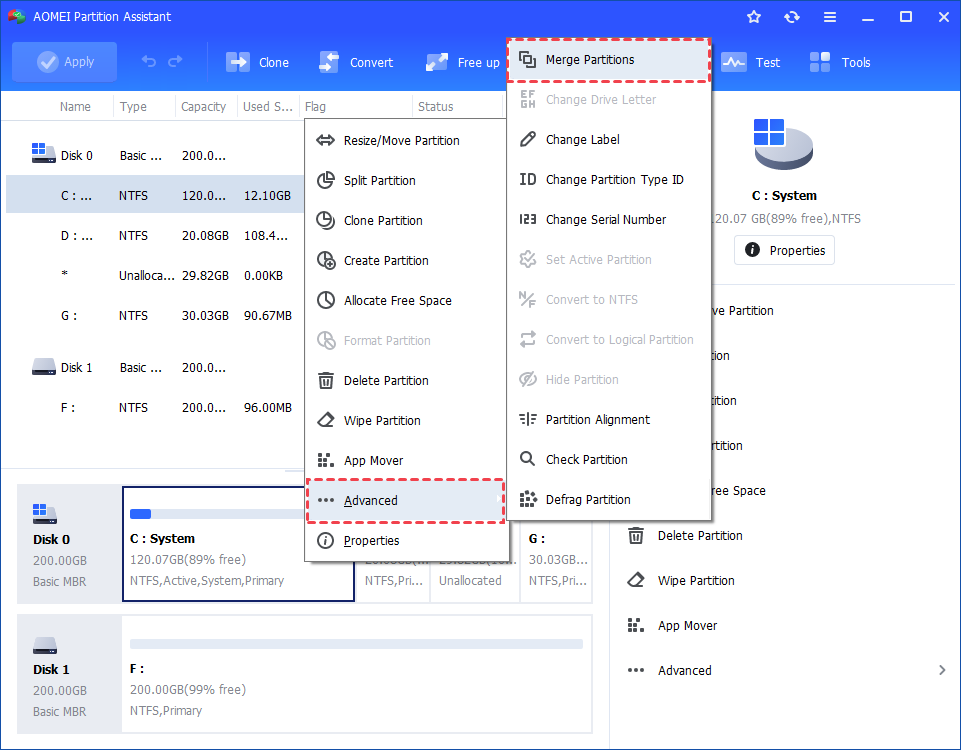Viewport: 961px width, 750px height.
Task: Click the Type column header
Action: point(133,107)
